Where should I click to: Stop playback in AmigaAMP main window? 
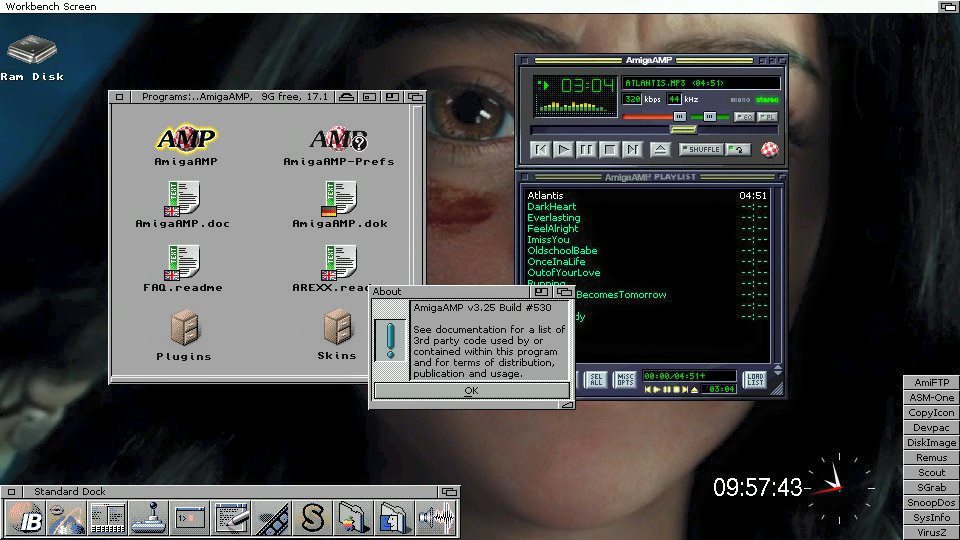[x=609, y=149]
